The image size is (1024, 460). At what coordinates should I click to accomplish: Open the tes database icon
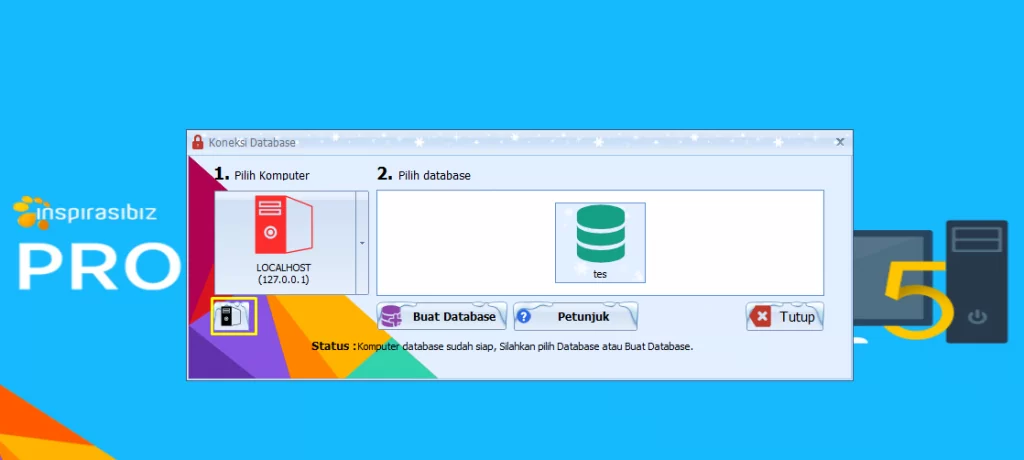600,241
